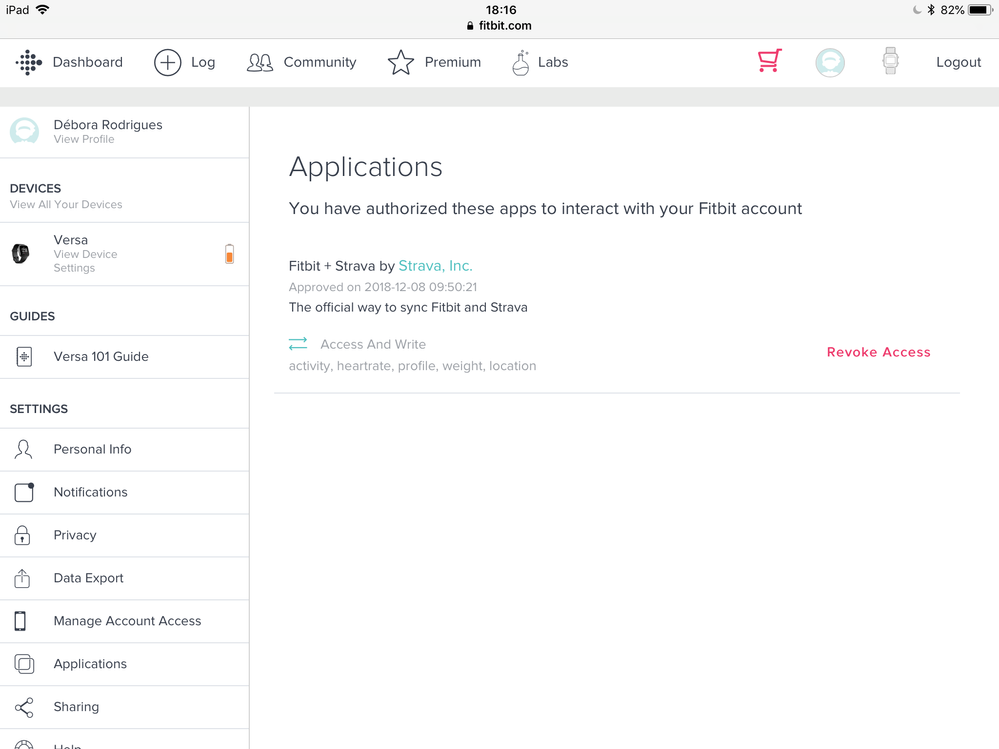Click the Premium star icon
This screenshot has height=749, width=999.
tap(401, 62)
